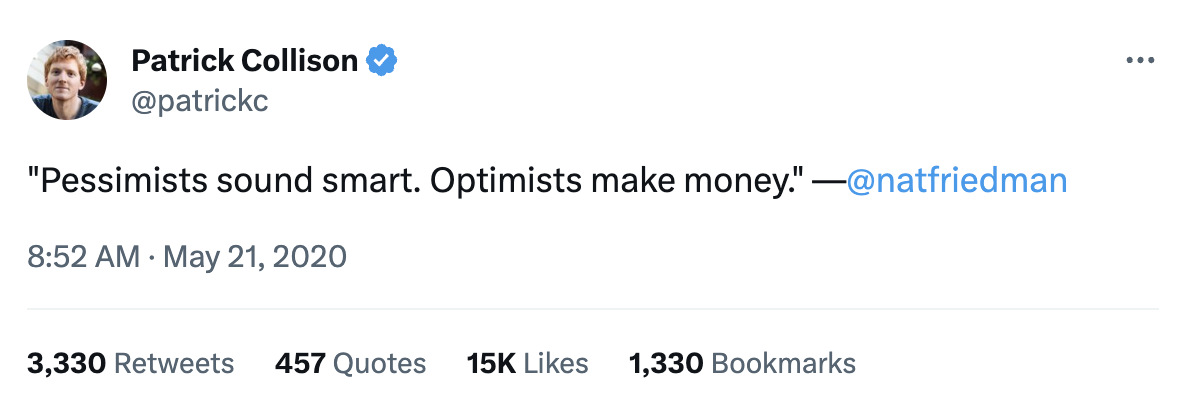Image resolution: width=1186 pixels, height=408 pixels.
Task: Open the Patrick Collison display name link
Action: (x=244, y=61)
